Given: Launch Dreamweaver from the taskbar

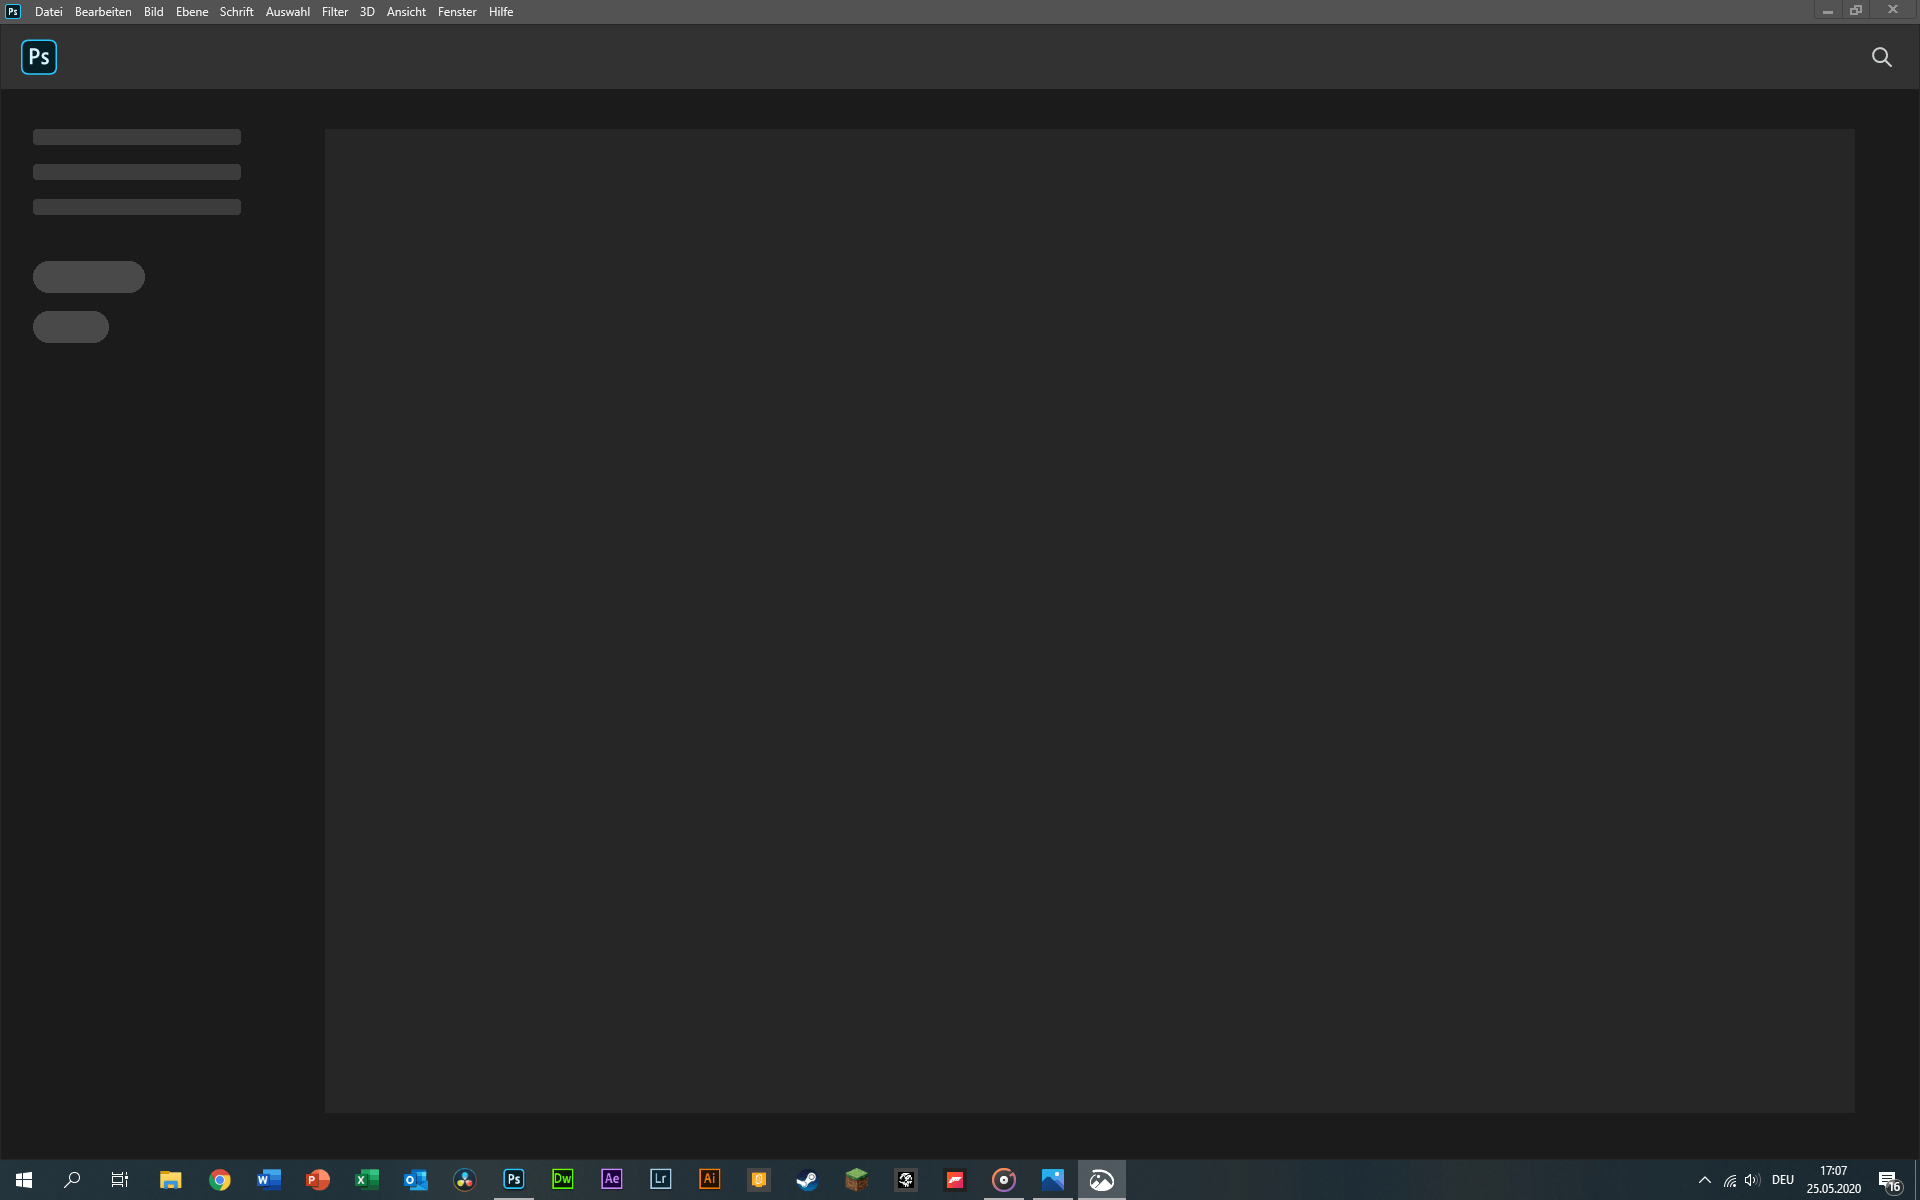Looking at the screenshot, I should (x=562, y=1180).
